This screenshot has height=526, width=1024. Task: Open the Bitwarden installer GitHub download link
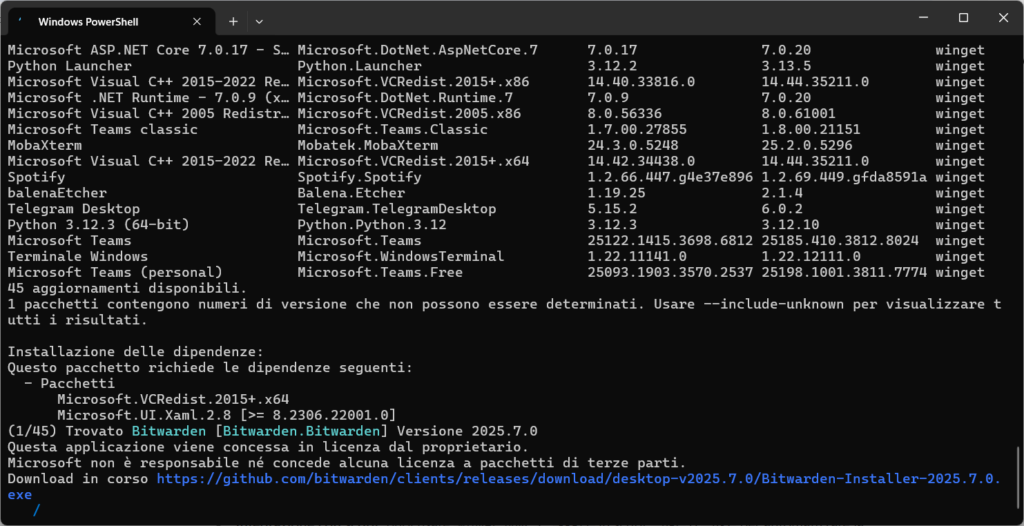[577, 479]
